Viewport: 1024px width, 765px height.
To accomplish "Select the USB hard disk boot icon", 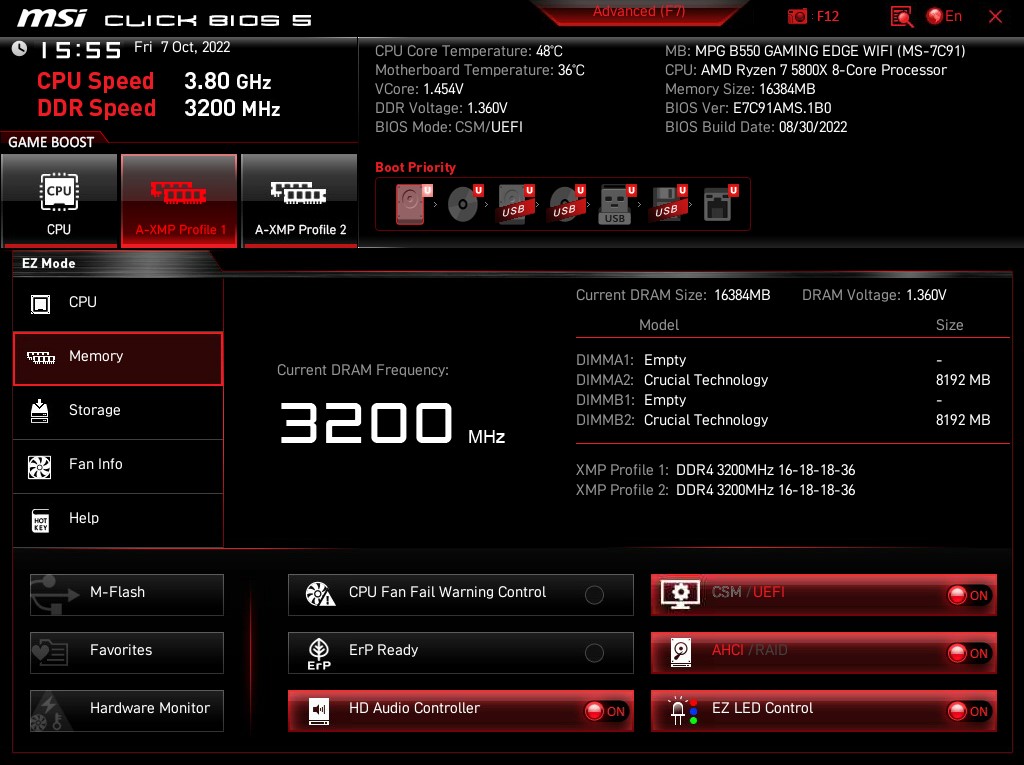I will pos(513,204).
